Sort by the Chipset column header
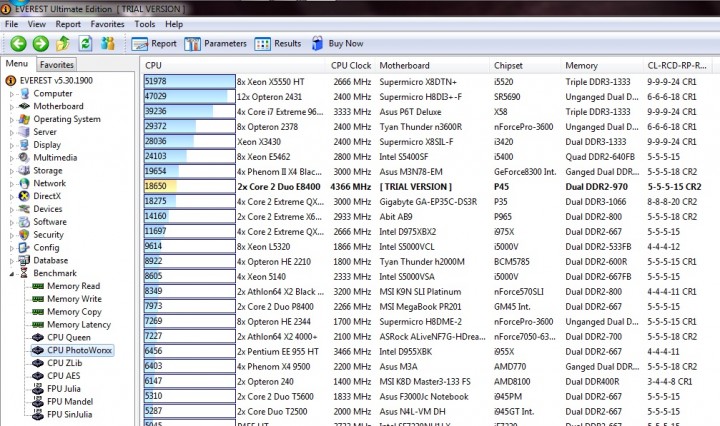Viewport: 720px width, 426px height. click(x=525, y=66)
